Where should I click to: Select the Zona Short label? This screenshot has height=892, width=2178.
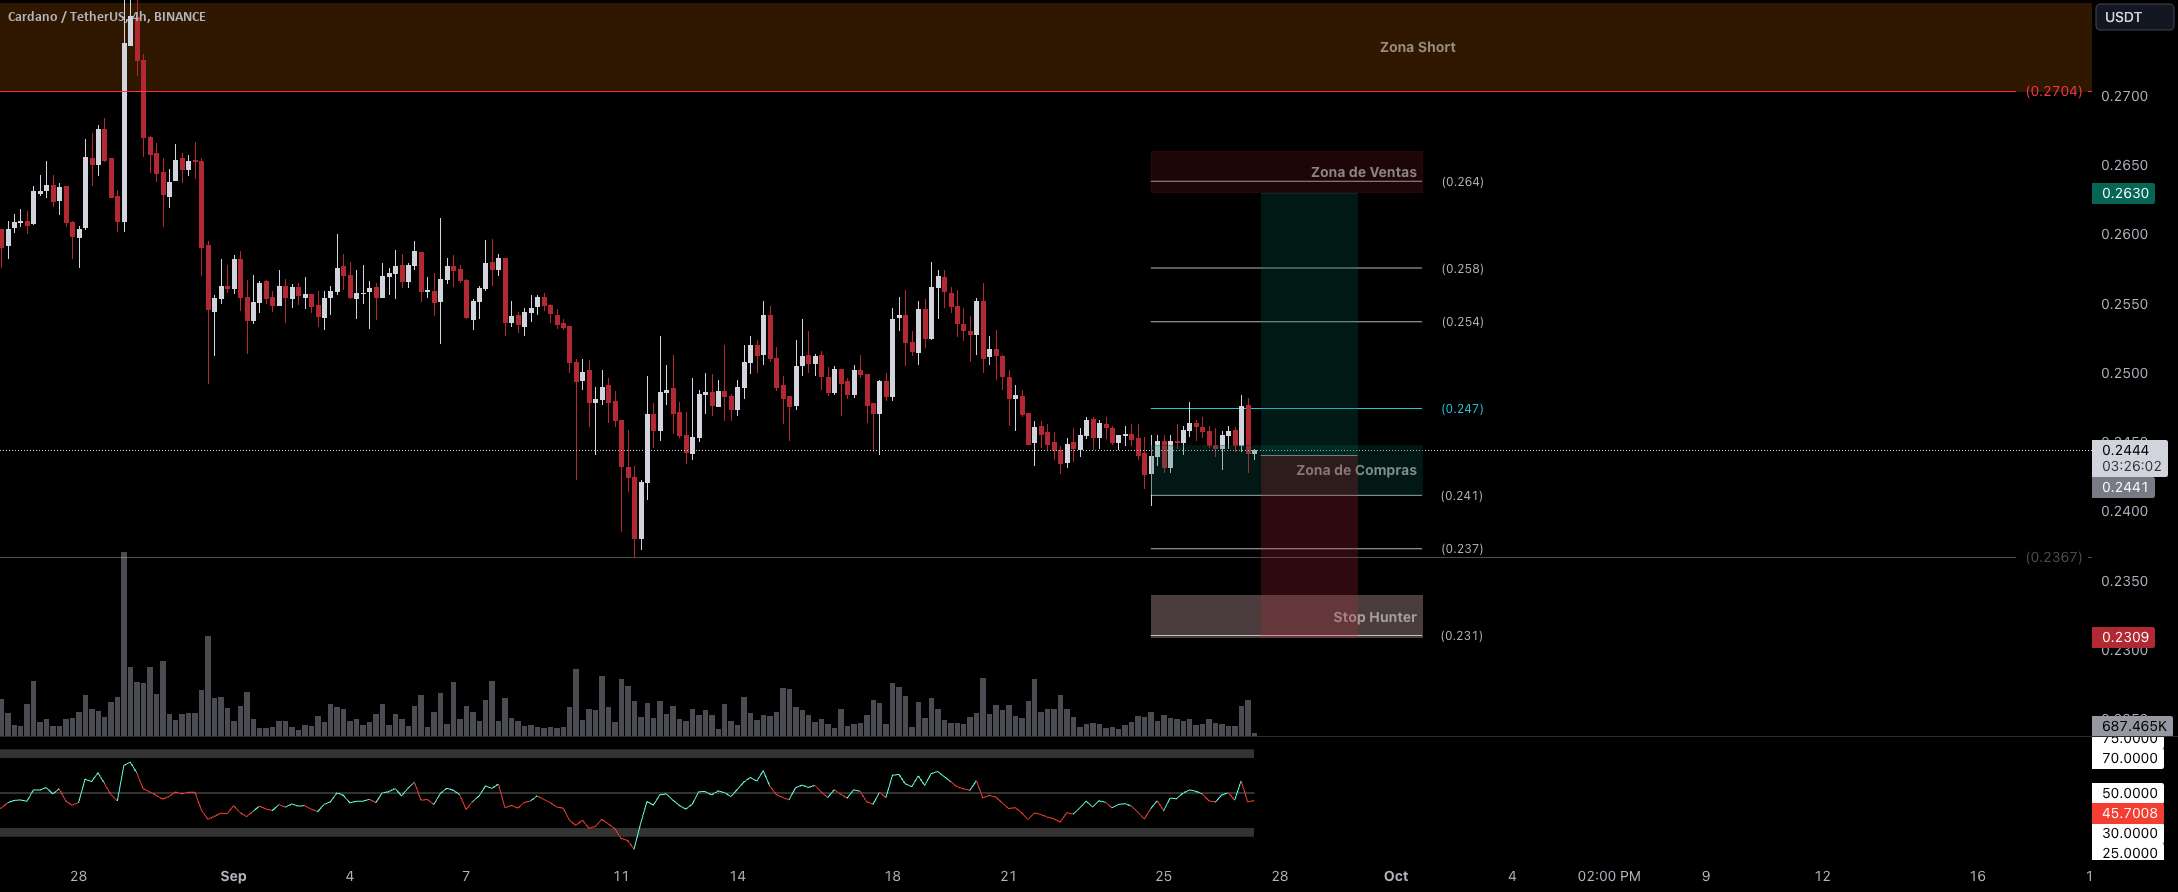(x=1417, y=47)
